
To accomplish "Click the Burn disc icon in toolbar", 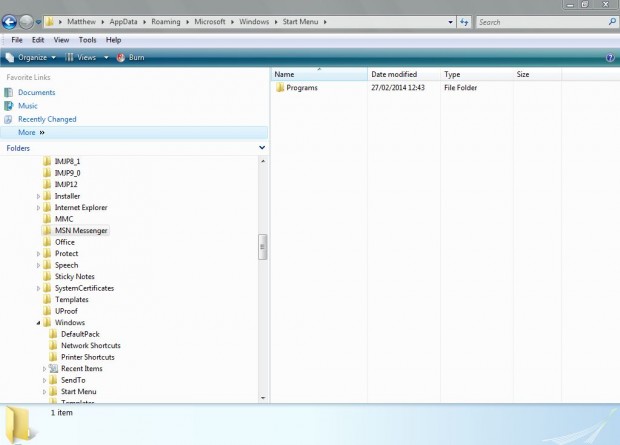I will click(121, 57).
